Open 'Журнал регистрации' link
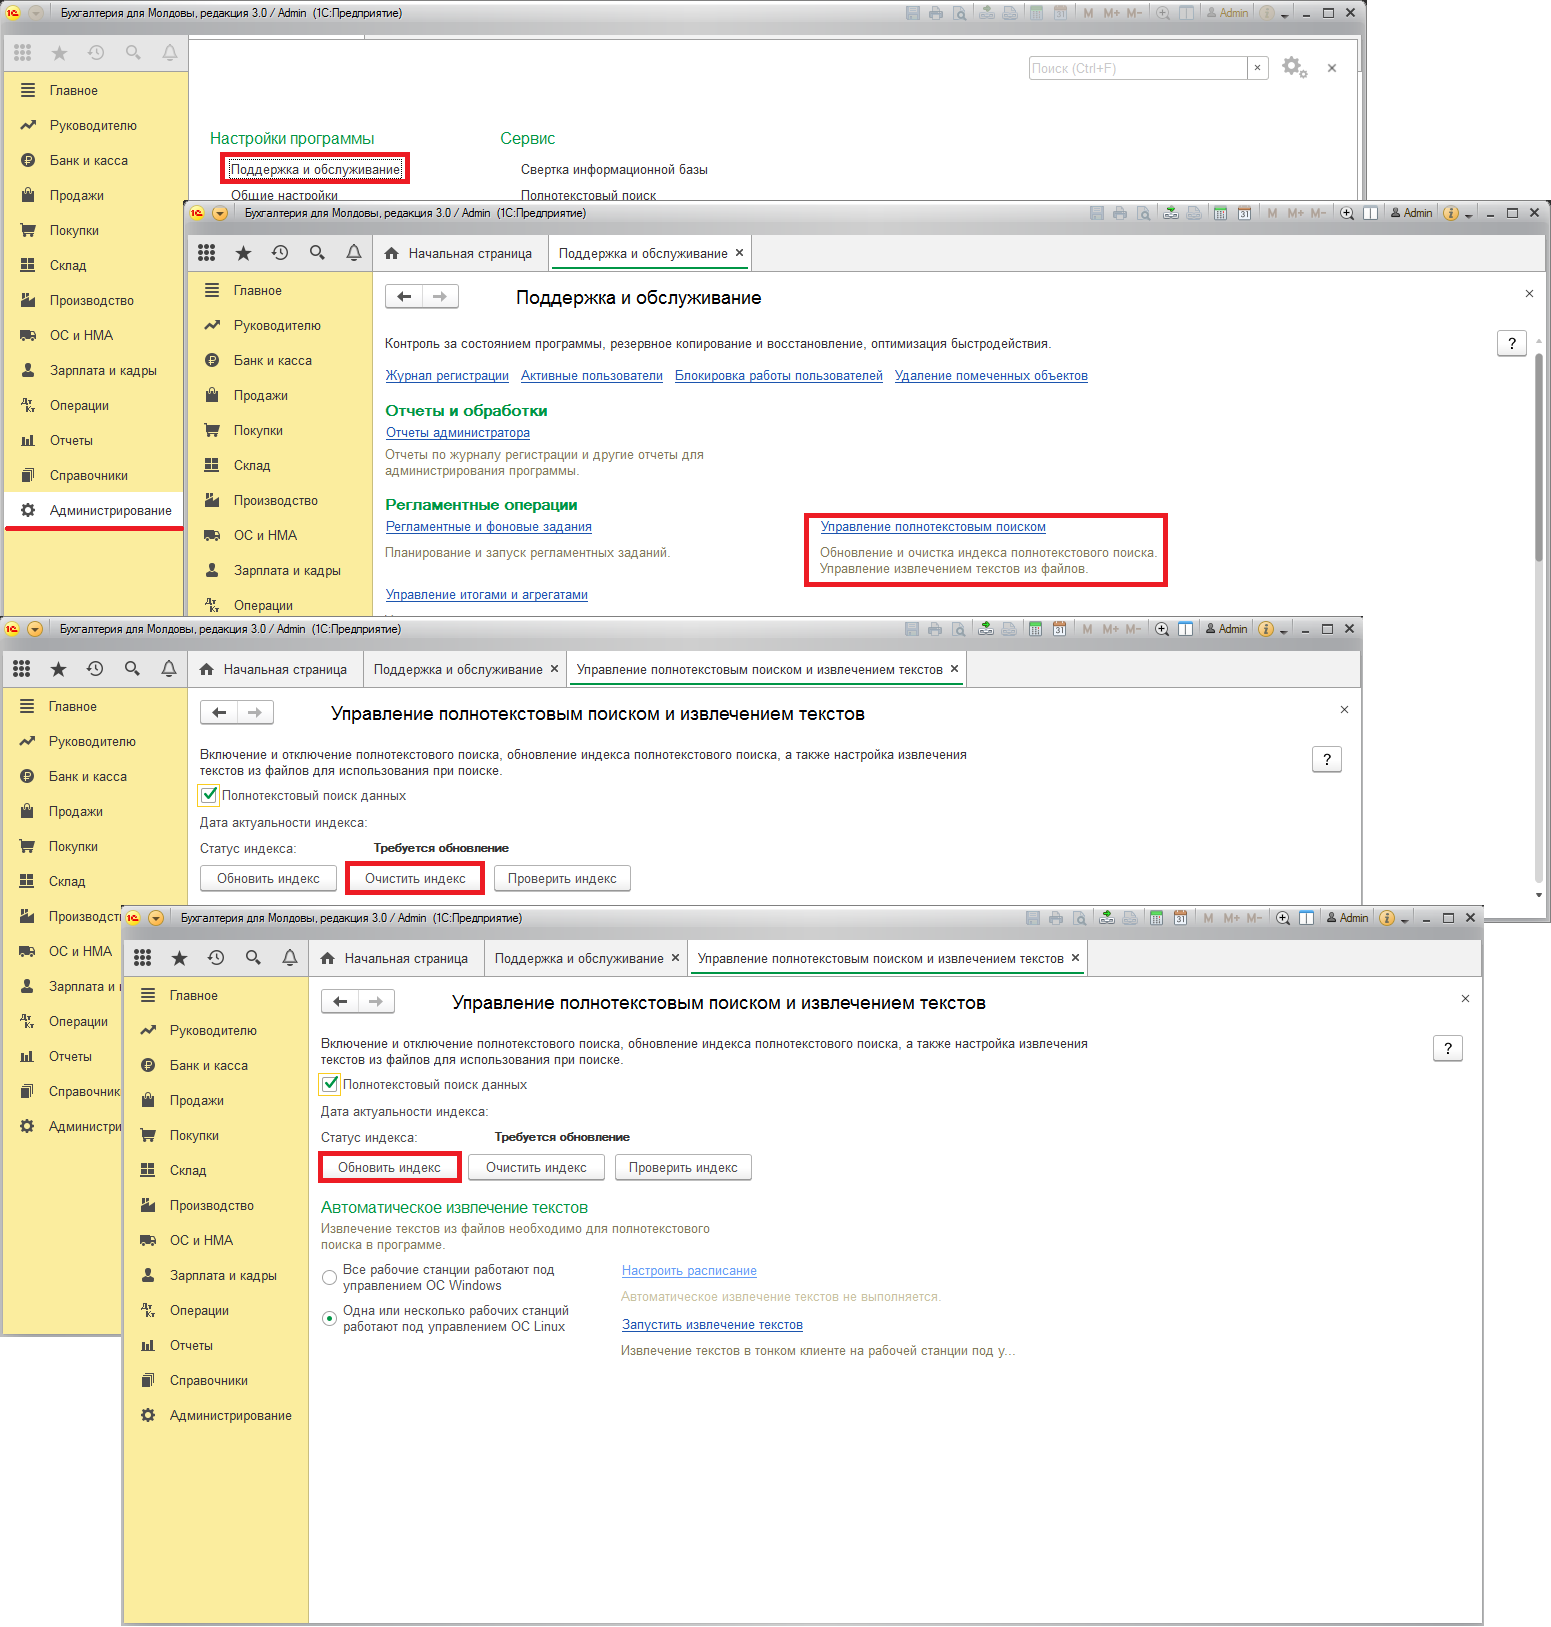 (x=447, y=376)
